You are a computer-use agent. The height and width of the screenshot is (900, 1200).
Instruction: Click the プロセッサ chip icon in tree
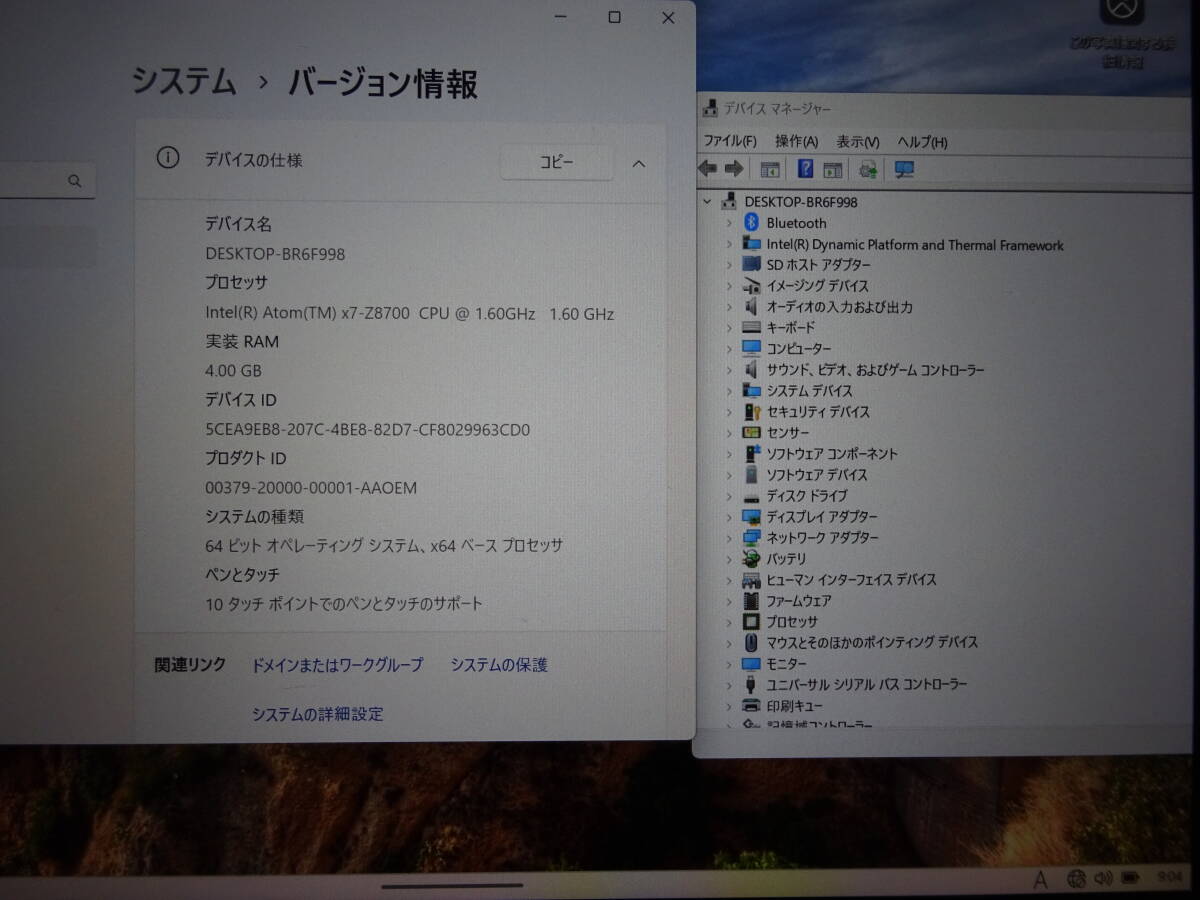click(752, 622)
